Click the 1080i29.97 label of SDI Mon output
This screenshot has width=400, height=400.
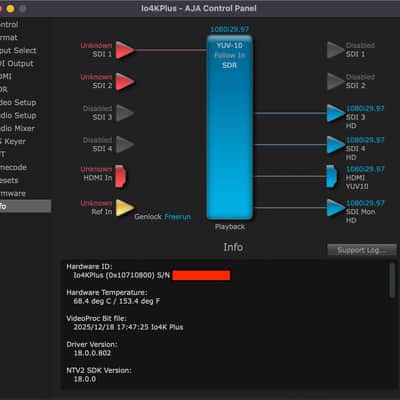(x=365, y=203)
